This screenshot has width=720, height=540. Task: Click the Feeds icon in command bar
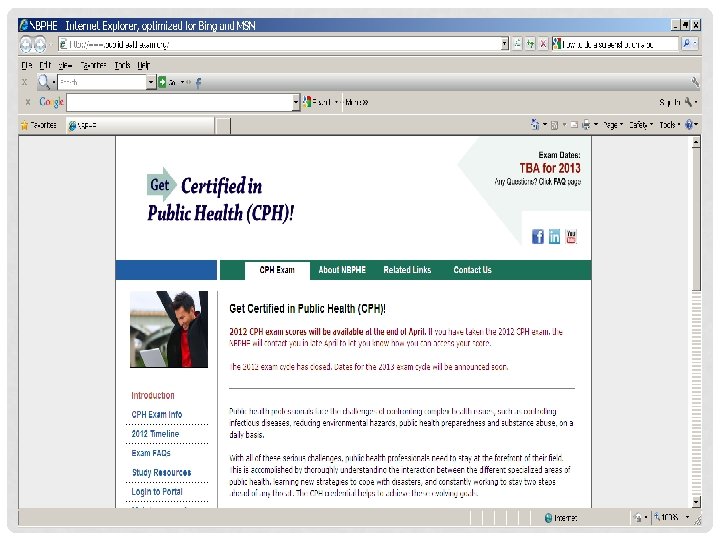click(554, 125)
